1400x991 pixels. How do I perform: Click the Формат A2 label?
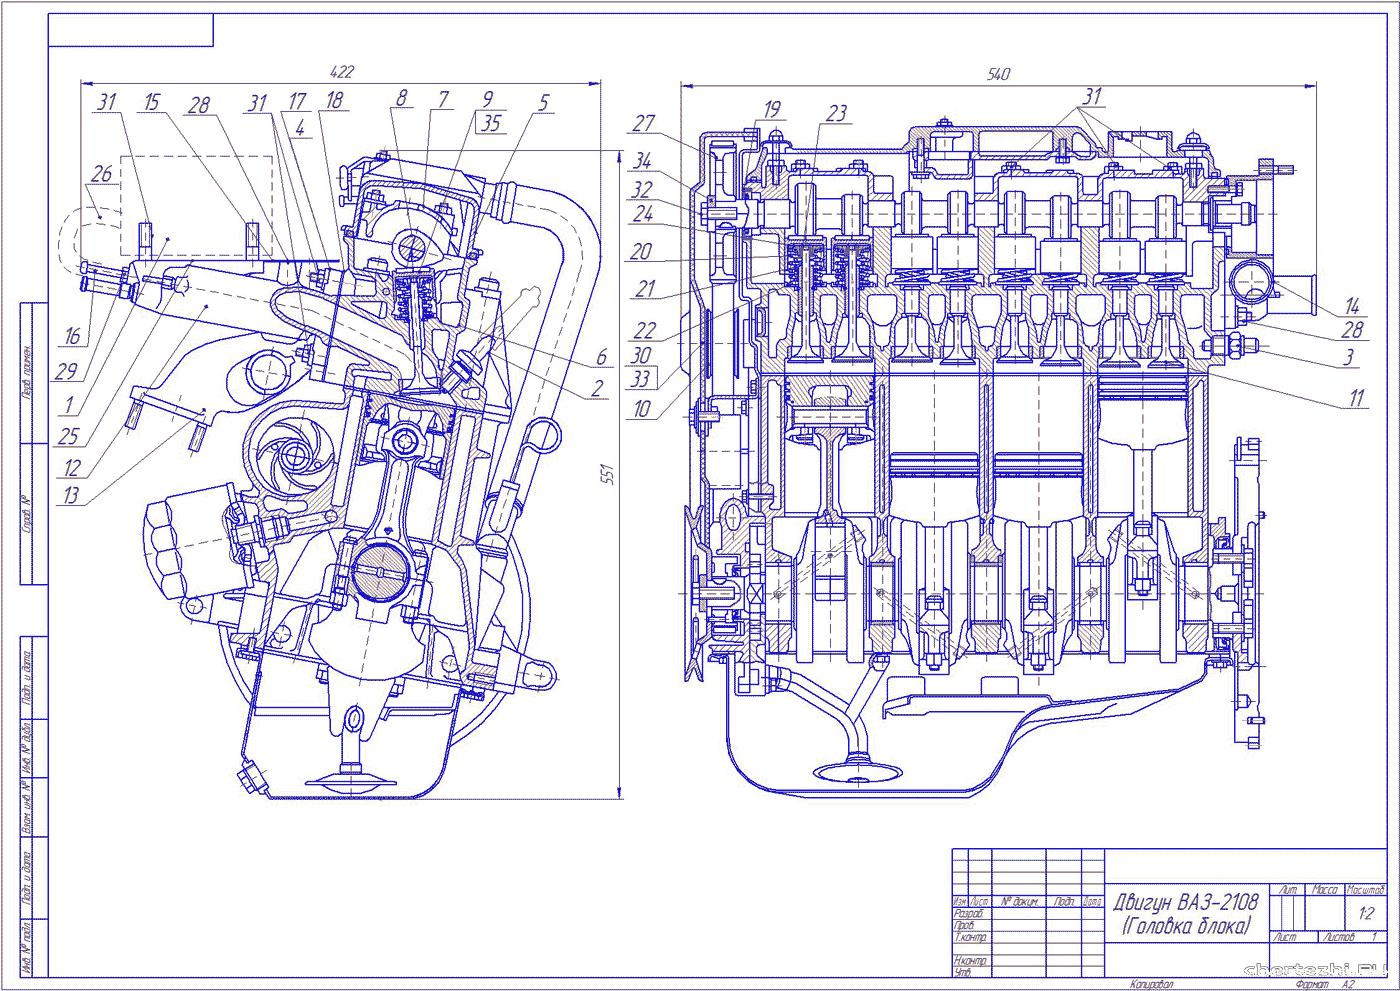(1322, 985)
